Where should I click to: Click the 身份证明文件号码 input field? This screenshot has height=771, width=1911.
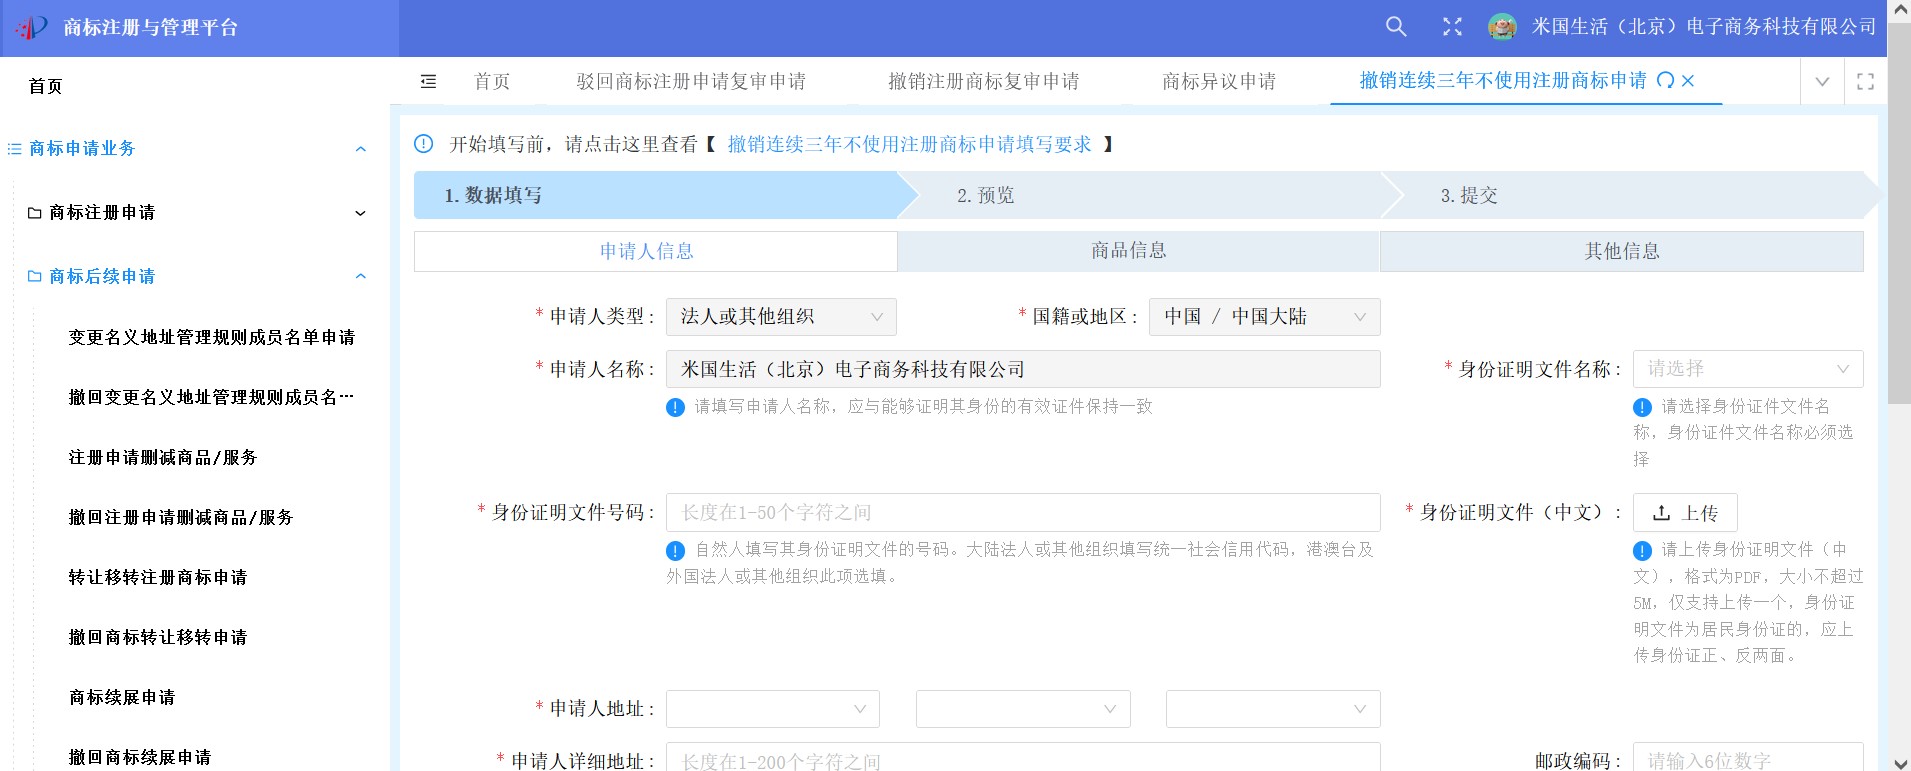pos(1022,513)
